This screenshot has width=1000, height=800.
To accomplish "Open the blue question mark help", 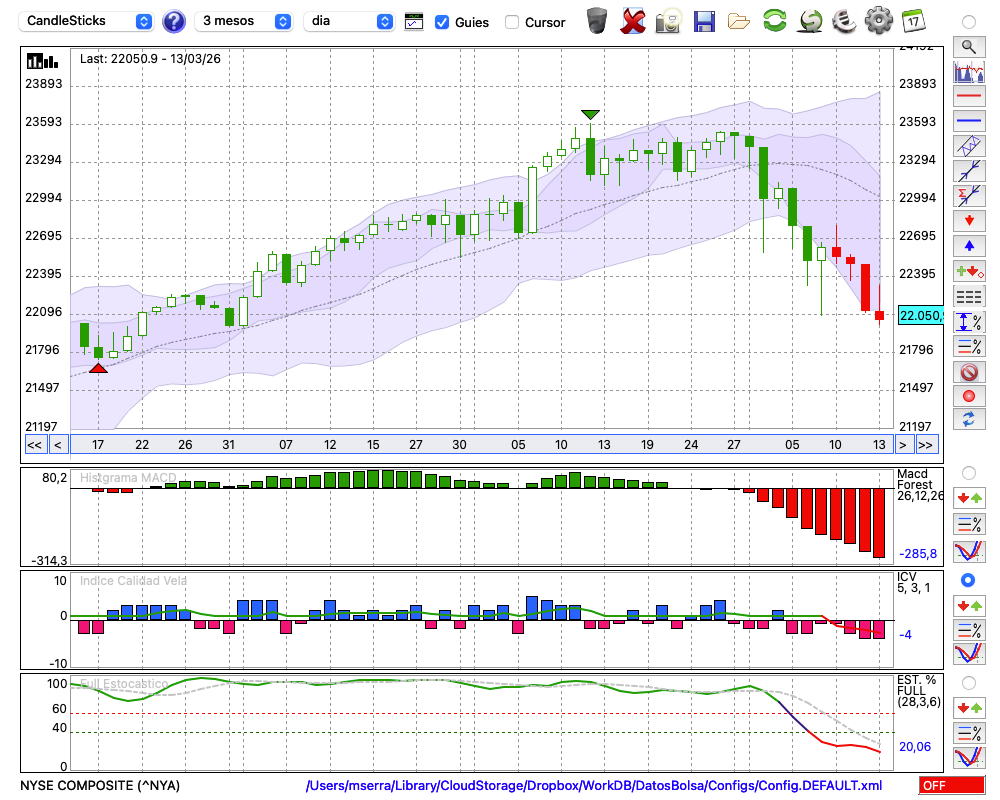I will pyautogui.click(x=173, y=22).
